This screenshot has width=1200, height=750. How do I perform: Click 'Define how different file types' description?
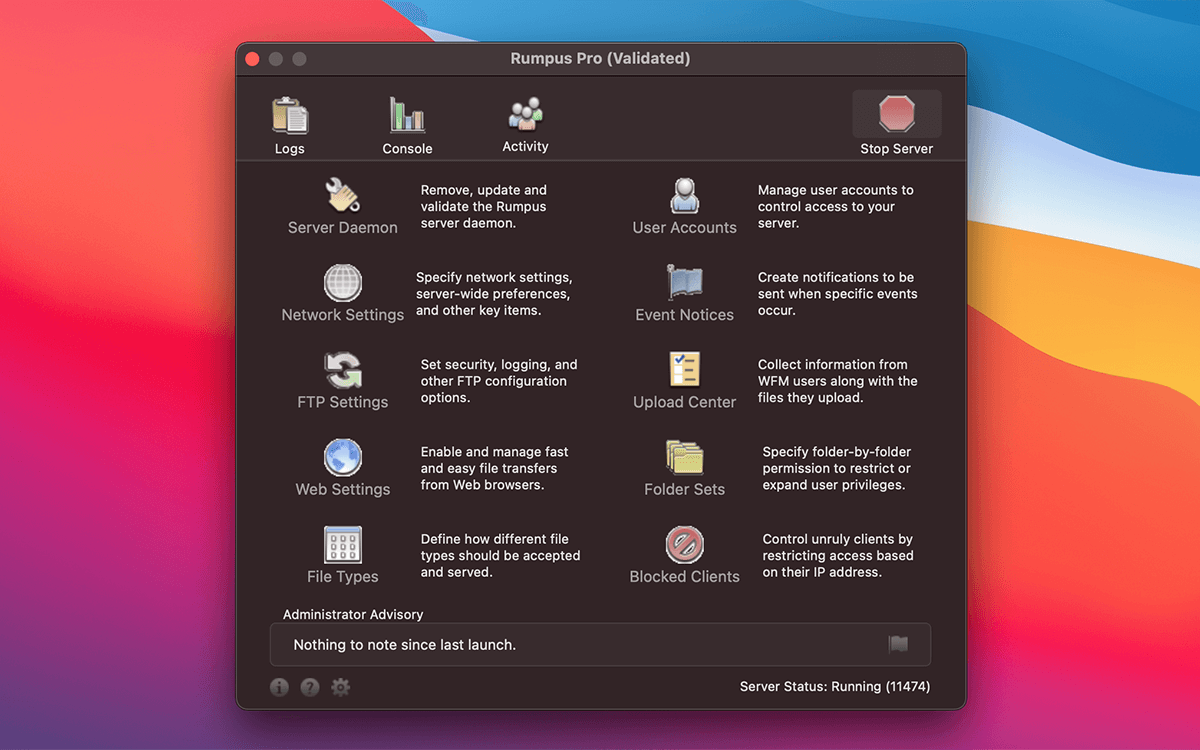pos(500,556)
